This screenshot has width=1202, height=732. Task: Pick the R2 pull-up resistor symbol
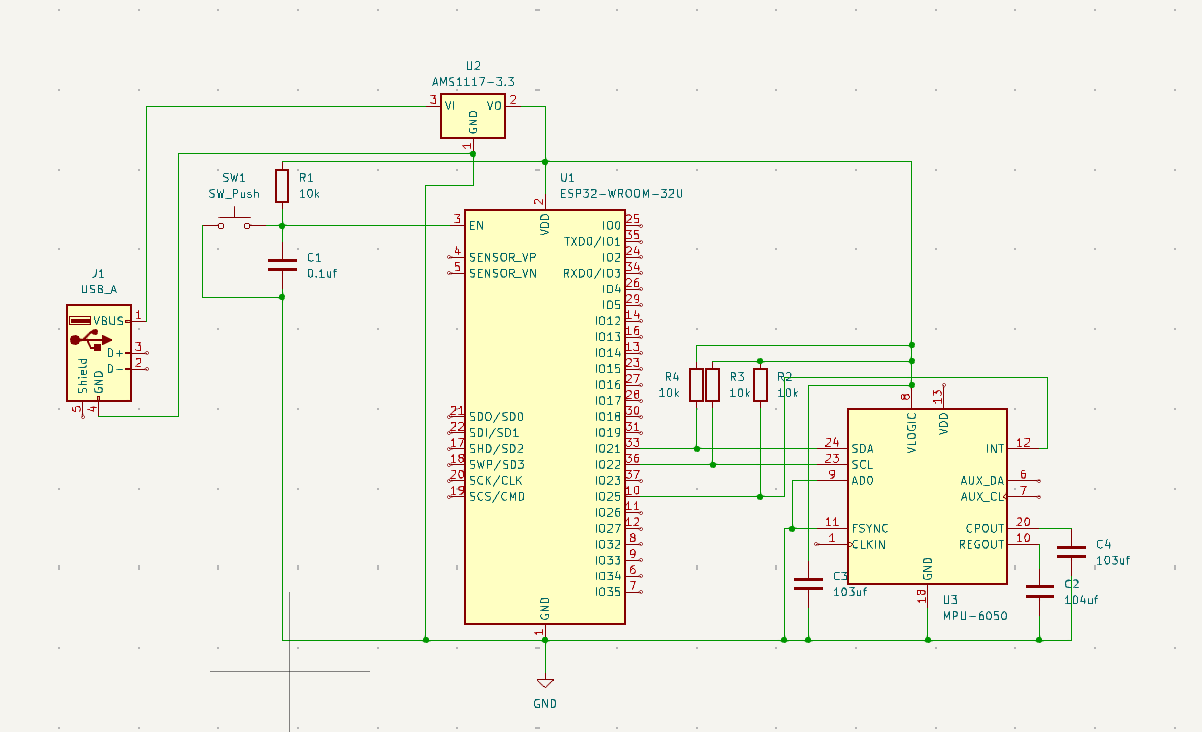(x=760, y=385)
